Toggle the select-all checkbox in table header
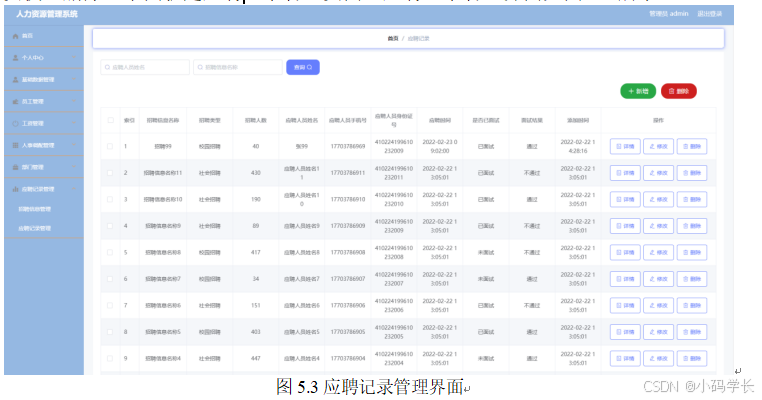 click(110, 120)
